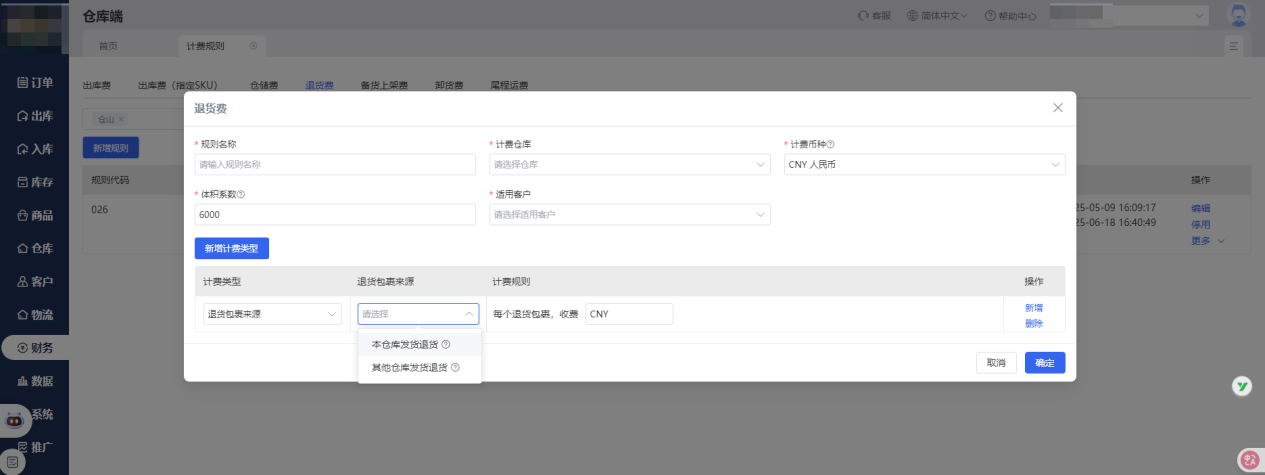This screenshot has height=475, width=1265.
Task: Click help icon beside 计费币种 label
Action: [x=831, y=145]
